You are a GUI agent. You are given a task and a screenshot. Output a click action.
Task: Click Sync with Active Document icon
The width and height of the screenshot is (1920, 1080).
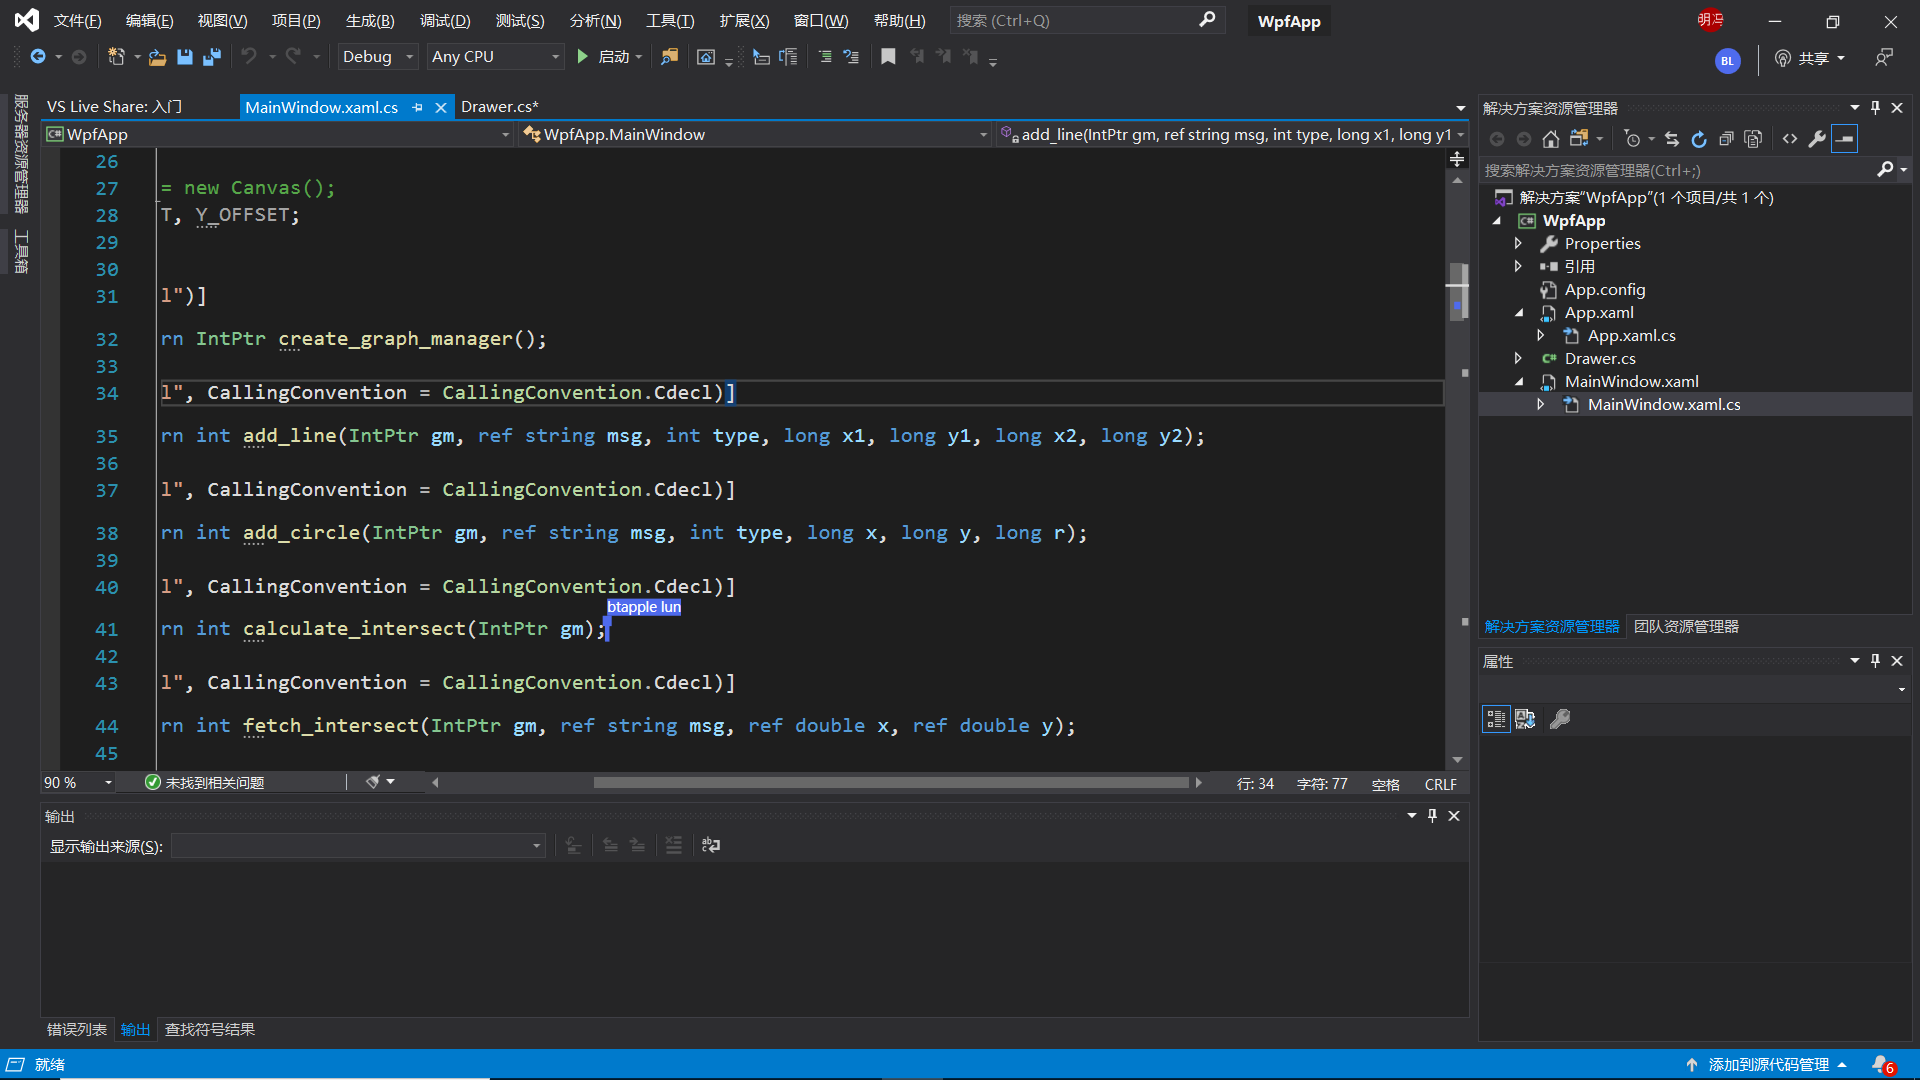point(1672,139)
